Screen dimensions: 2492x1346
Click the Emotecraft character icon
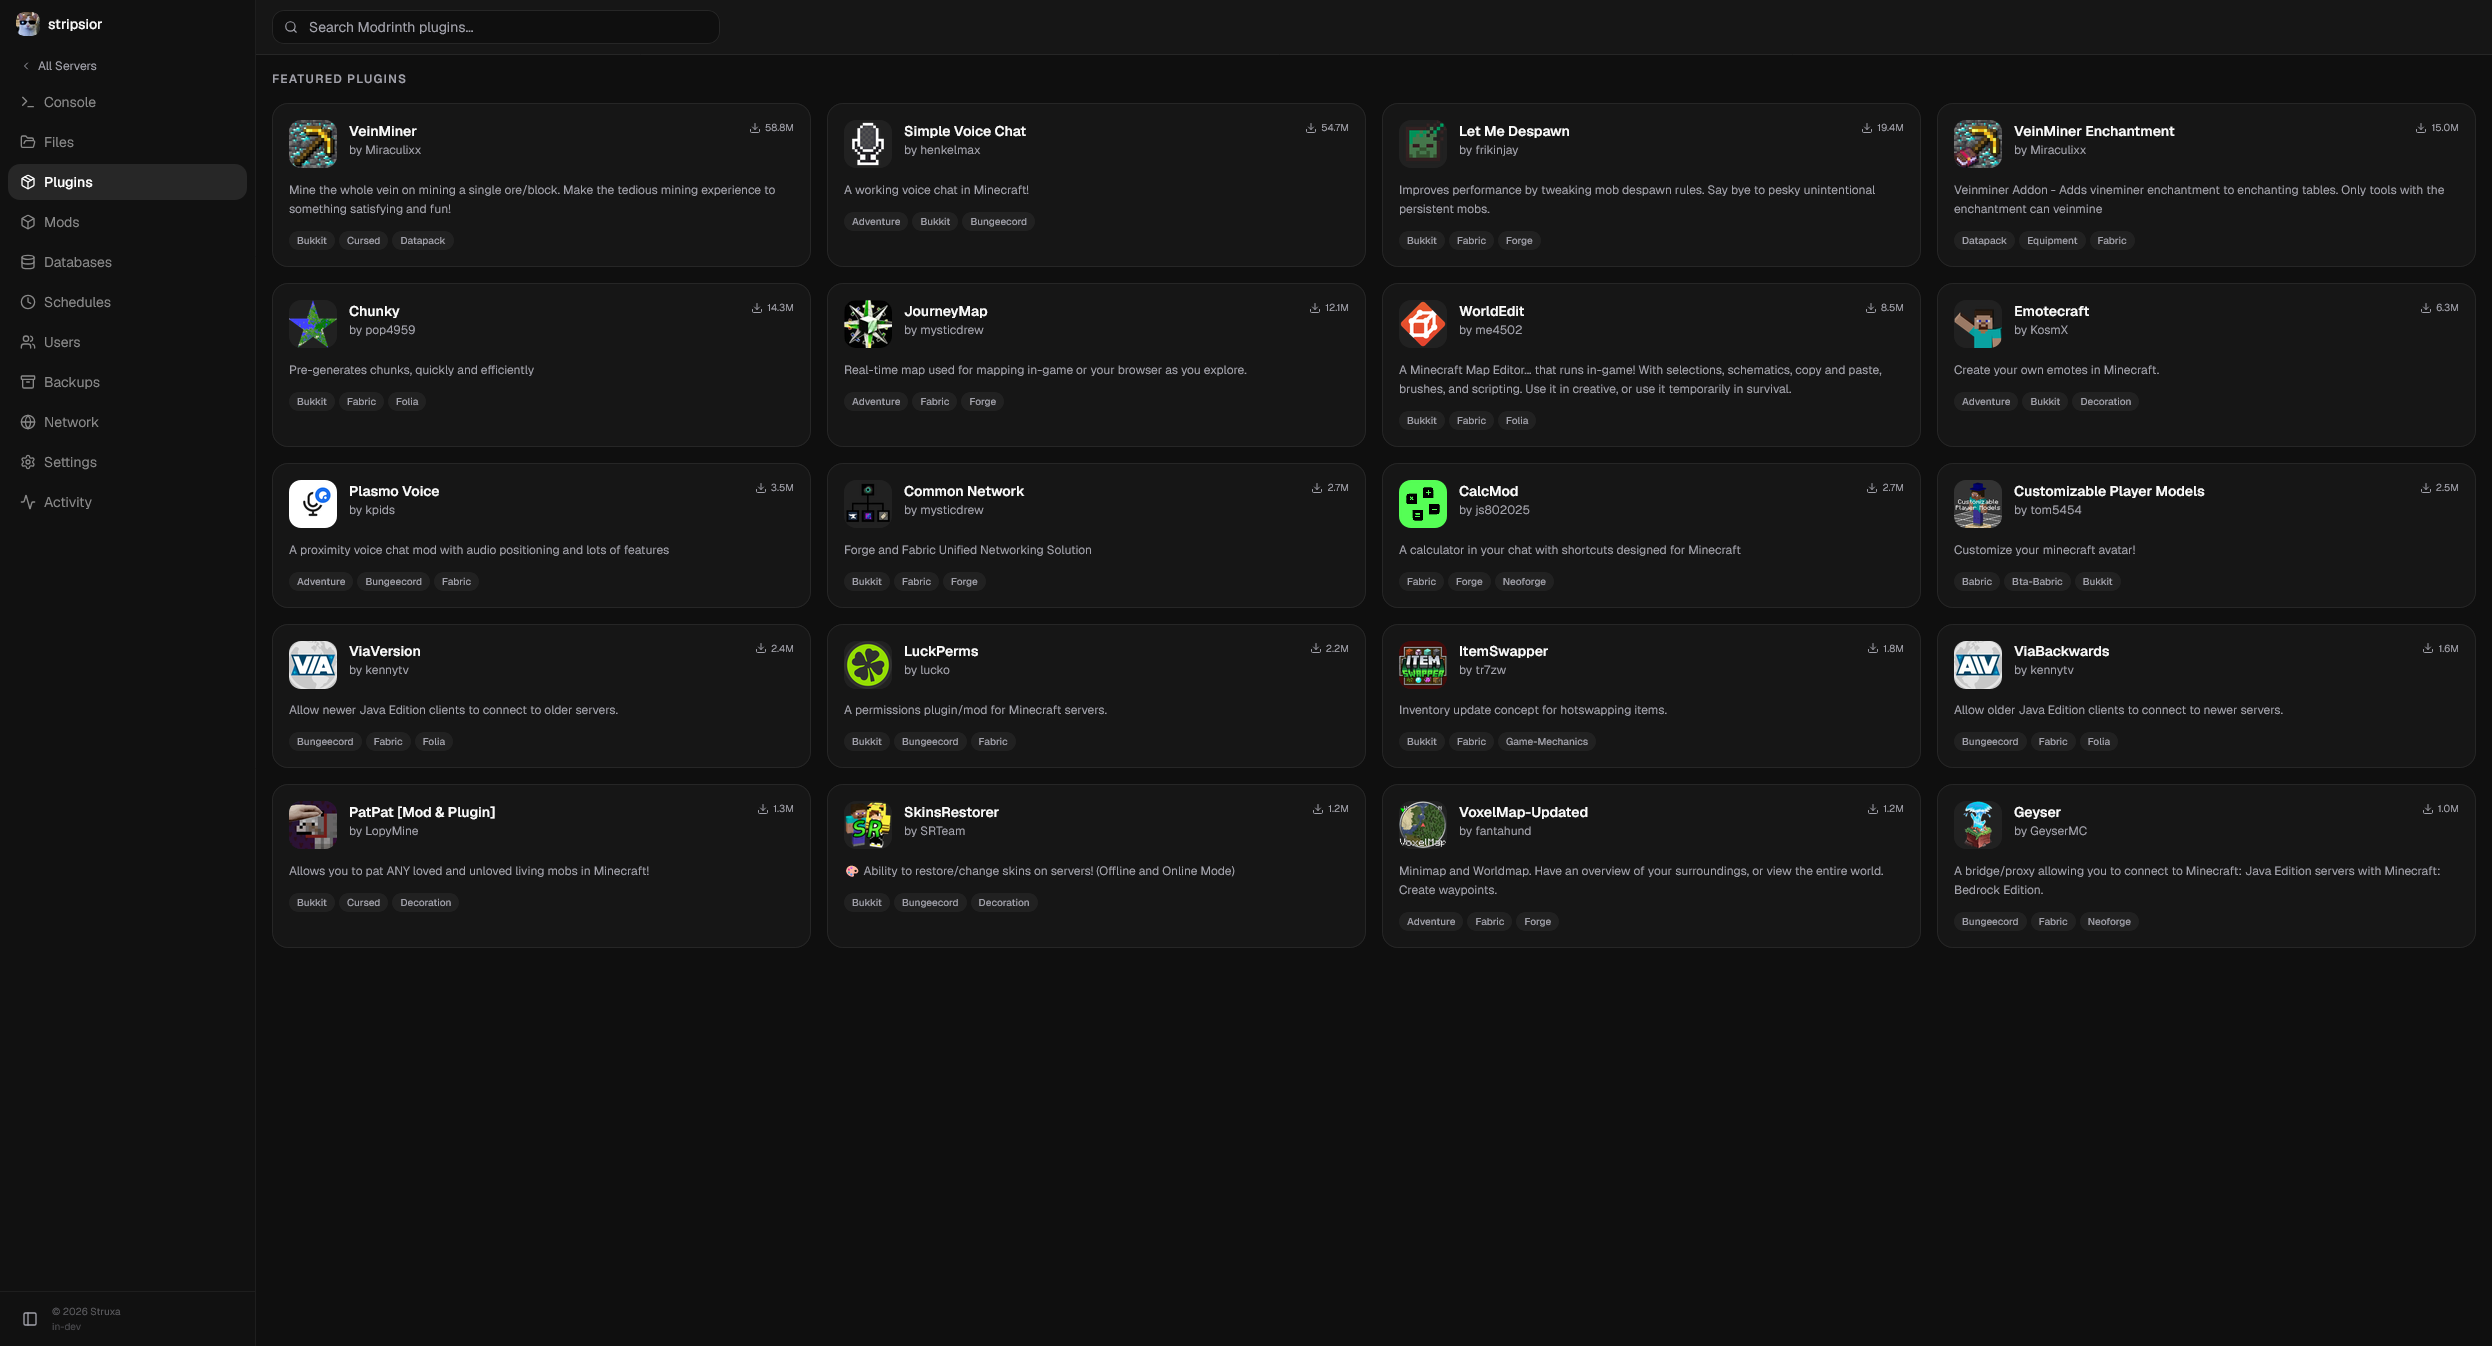[1978, 324]
